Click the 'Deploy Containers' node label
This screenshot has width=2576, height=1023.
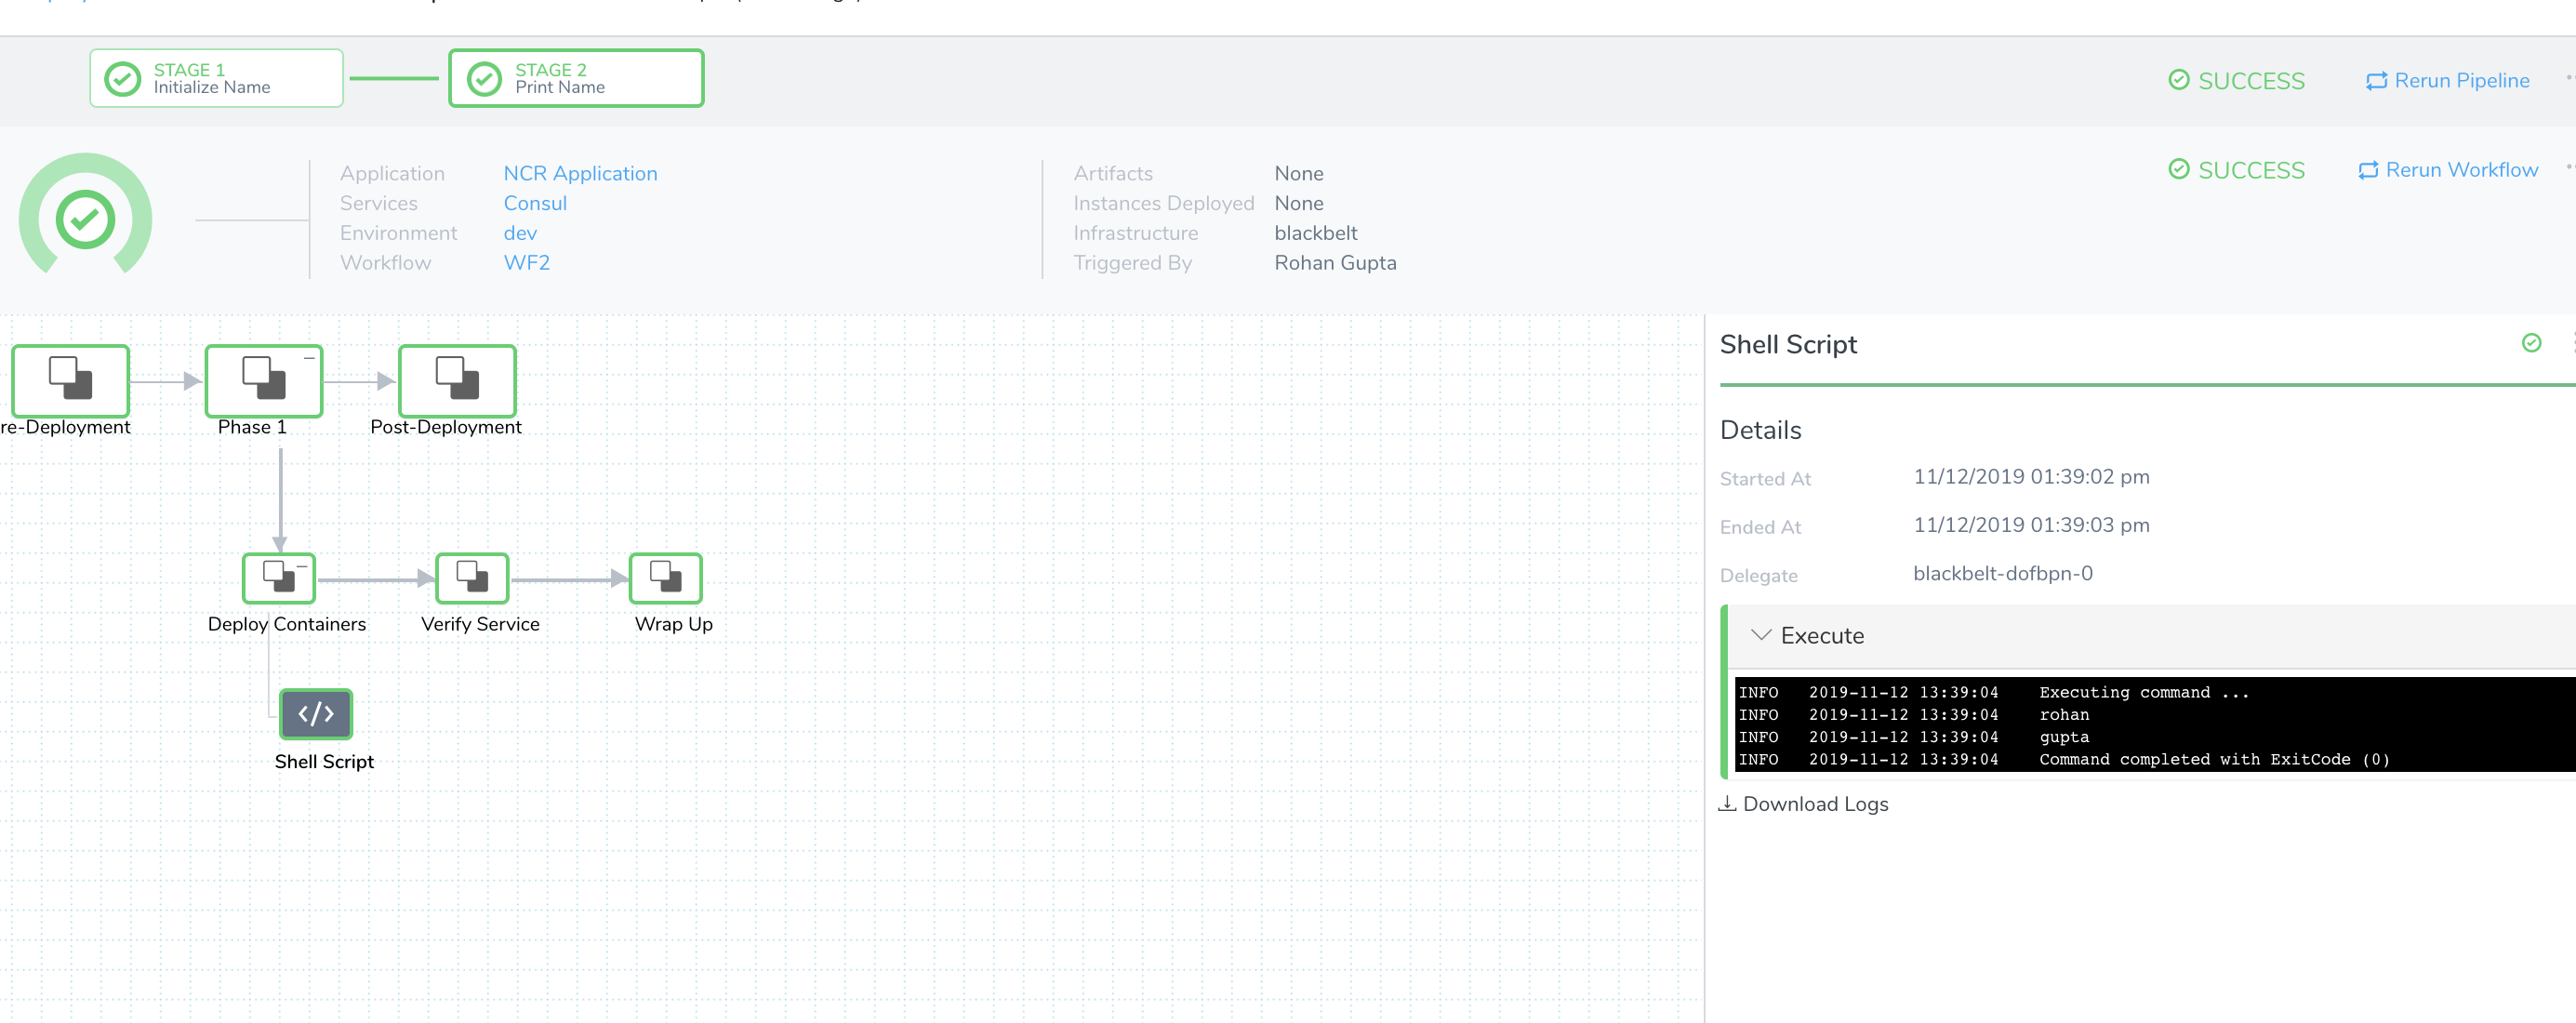coord(287,624)
